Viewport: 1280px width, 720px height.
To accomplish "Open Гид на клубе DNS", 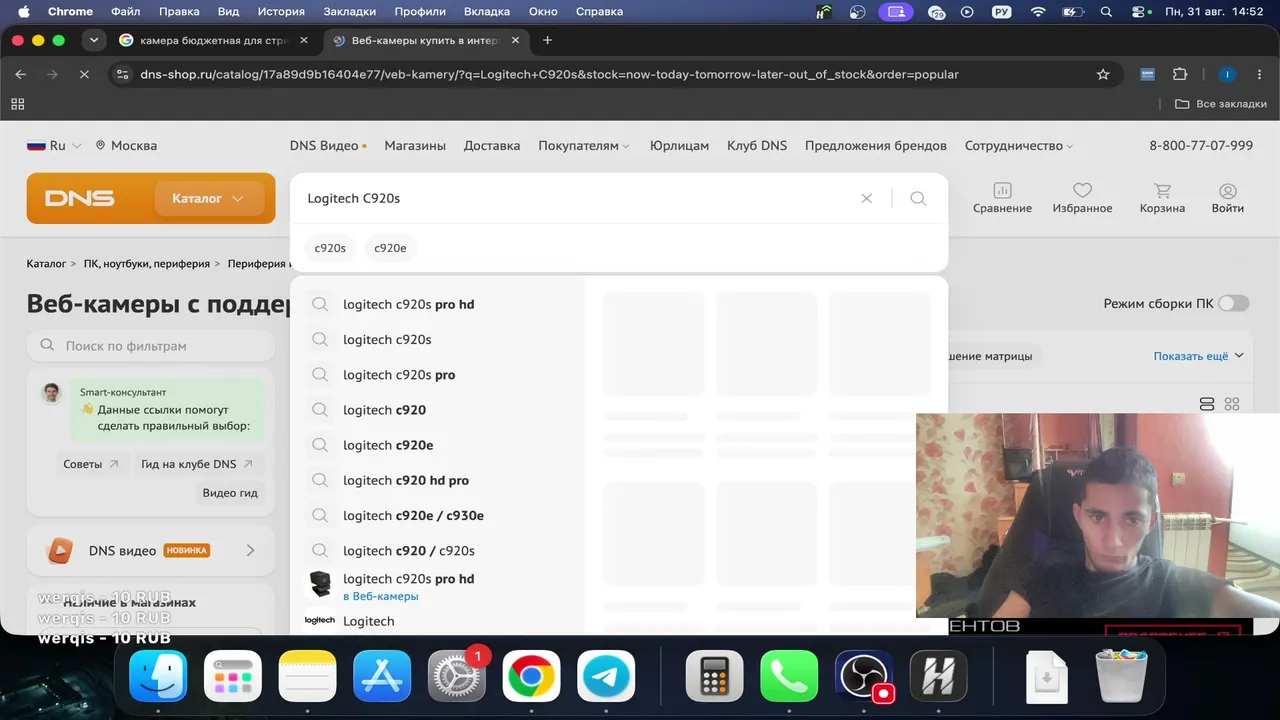I will (x=197, y=464).
